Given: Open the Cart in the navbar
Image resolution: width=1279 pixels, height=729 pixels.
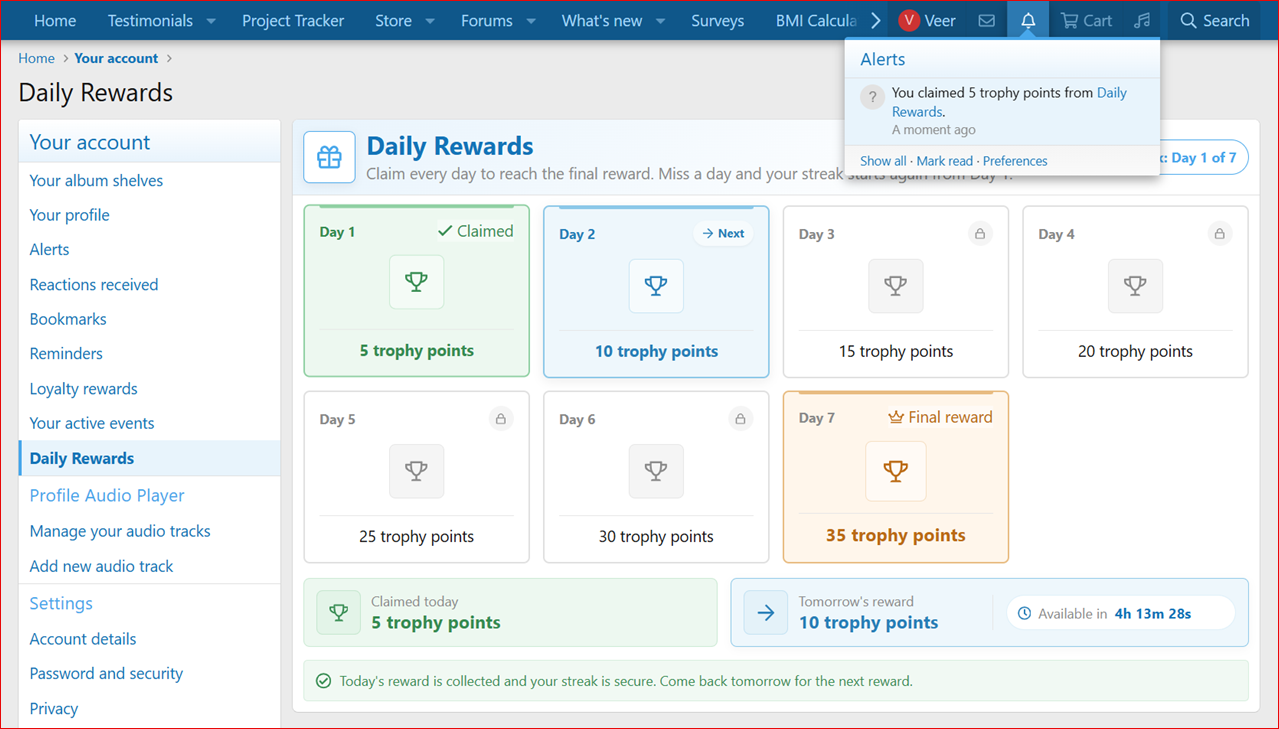Looking at the screenshot, I should coord(1086,20).
